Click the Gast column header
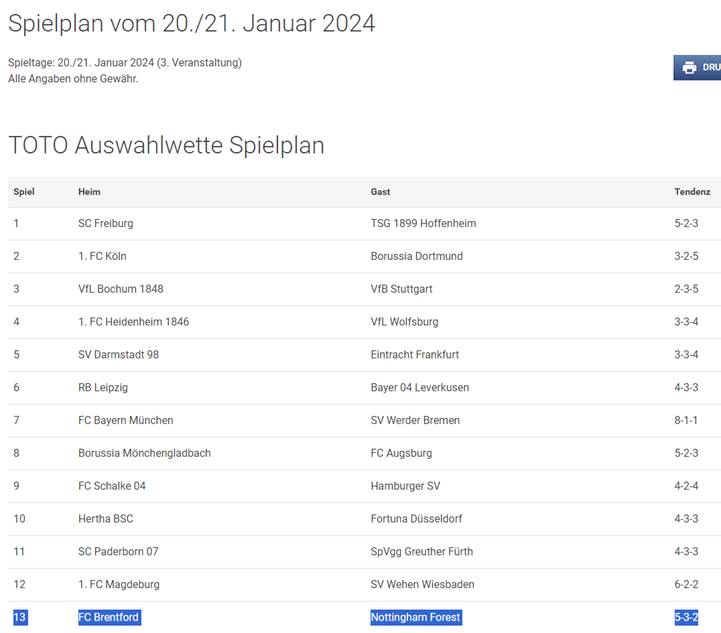The width and height of the screenshot is (721, 633). (x=380, y=192)
